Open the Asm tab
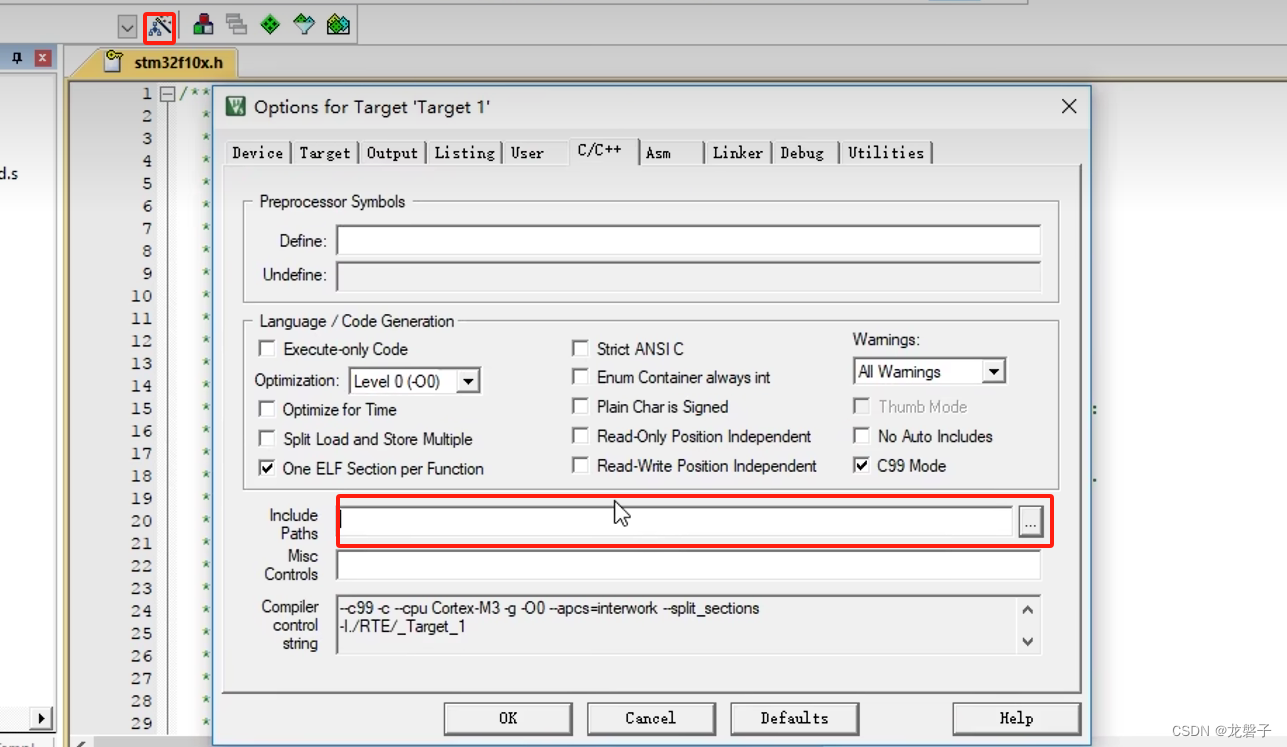Image resolution: width=1287 pixels, height=747 pixels. pyautogui.click(x=658, y=153)
